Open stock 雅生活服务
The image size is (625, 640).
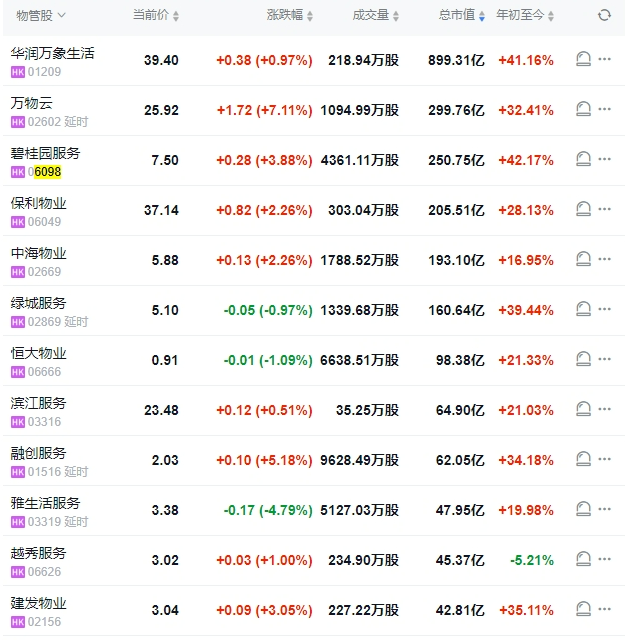coord(45,503)
